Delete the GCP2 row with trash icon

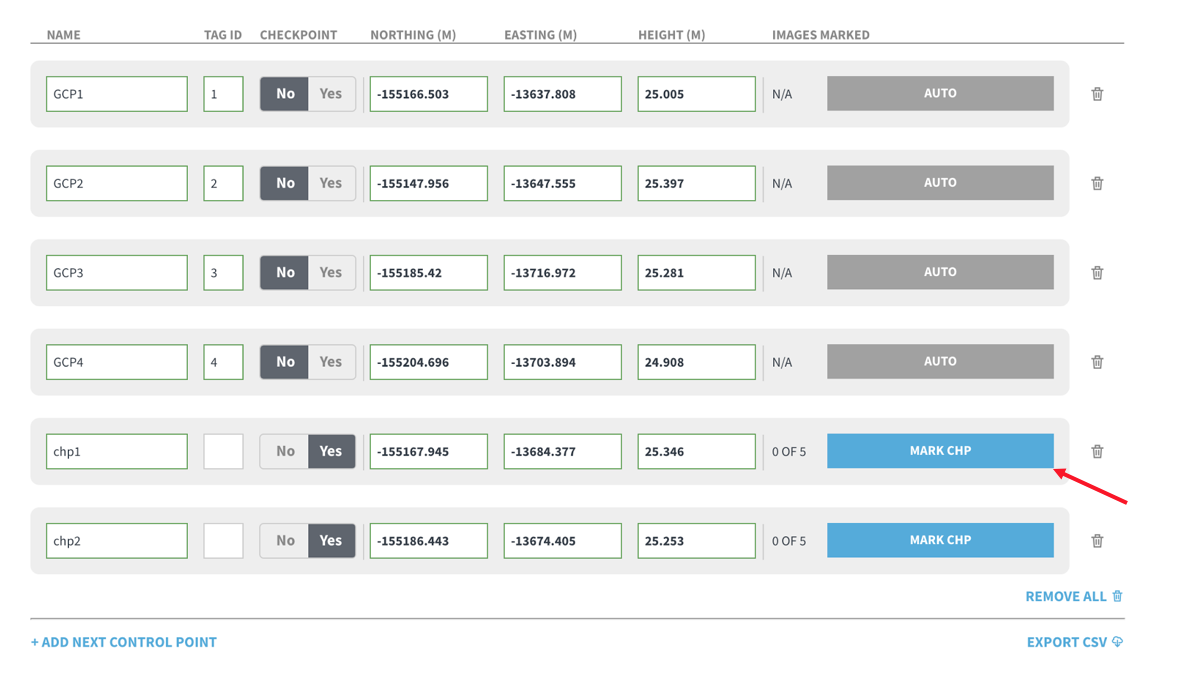point(1097,183)
